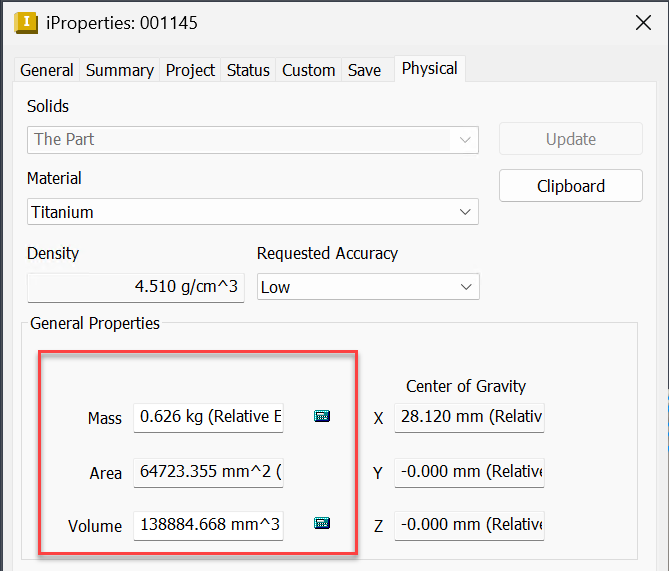The height and width of the screenshot is (571, 669).
Task: Click the Volume value field
Action: tap(208, 525)
